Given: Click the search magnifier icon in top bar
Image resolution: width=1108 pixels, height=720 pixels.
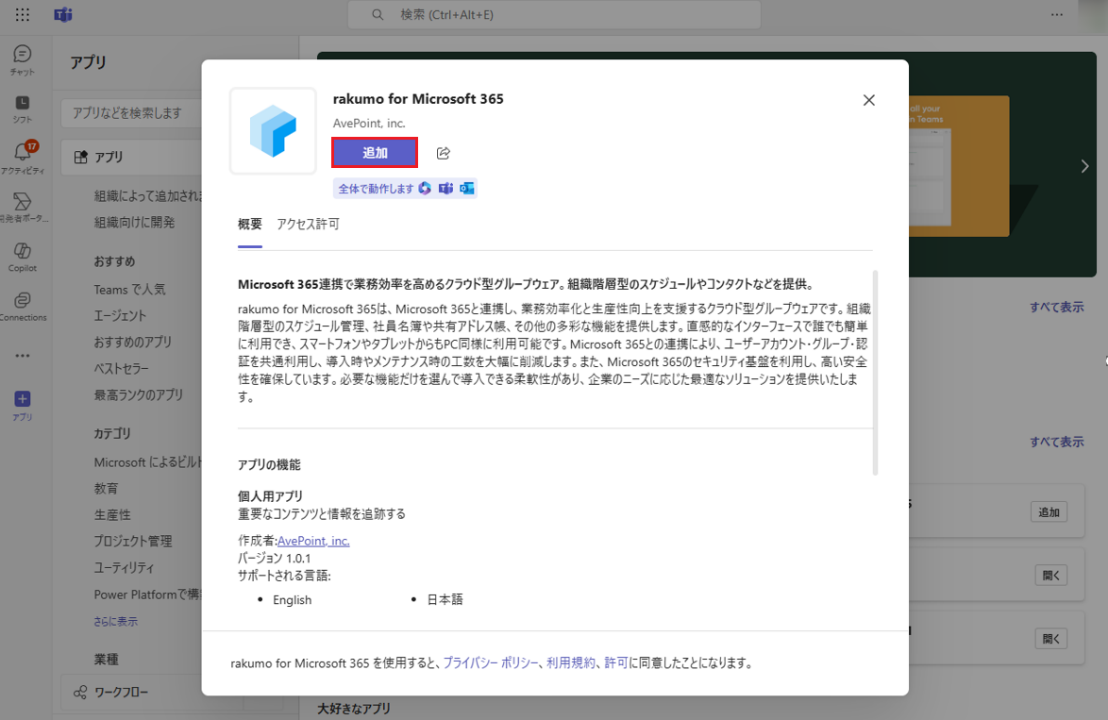Looking at the screenshot, I should coord(377,14).
